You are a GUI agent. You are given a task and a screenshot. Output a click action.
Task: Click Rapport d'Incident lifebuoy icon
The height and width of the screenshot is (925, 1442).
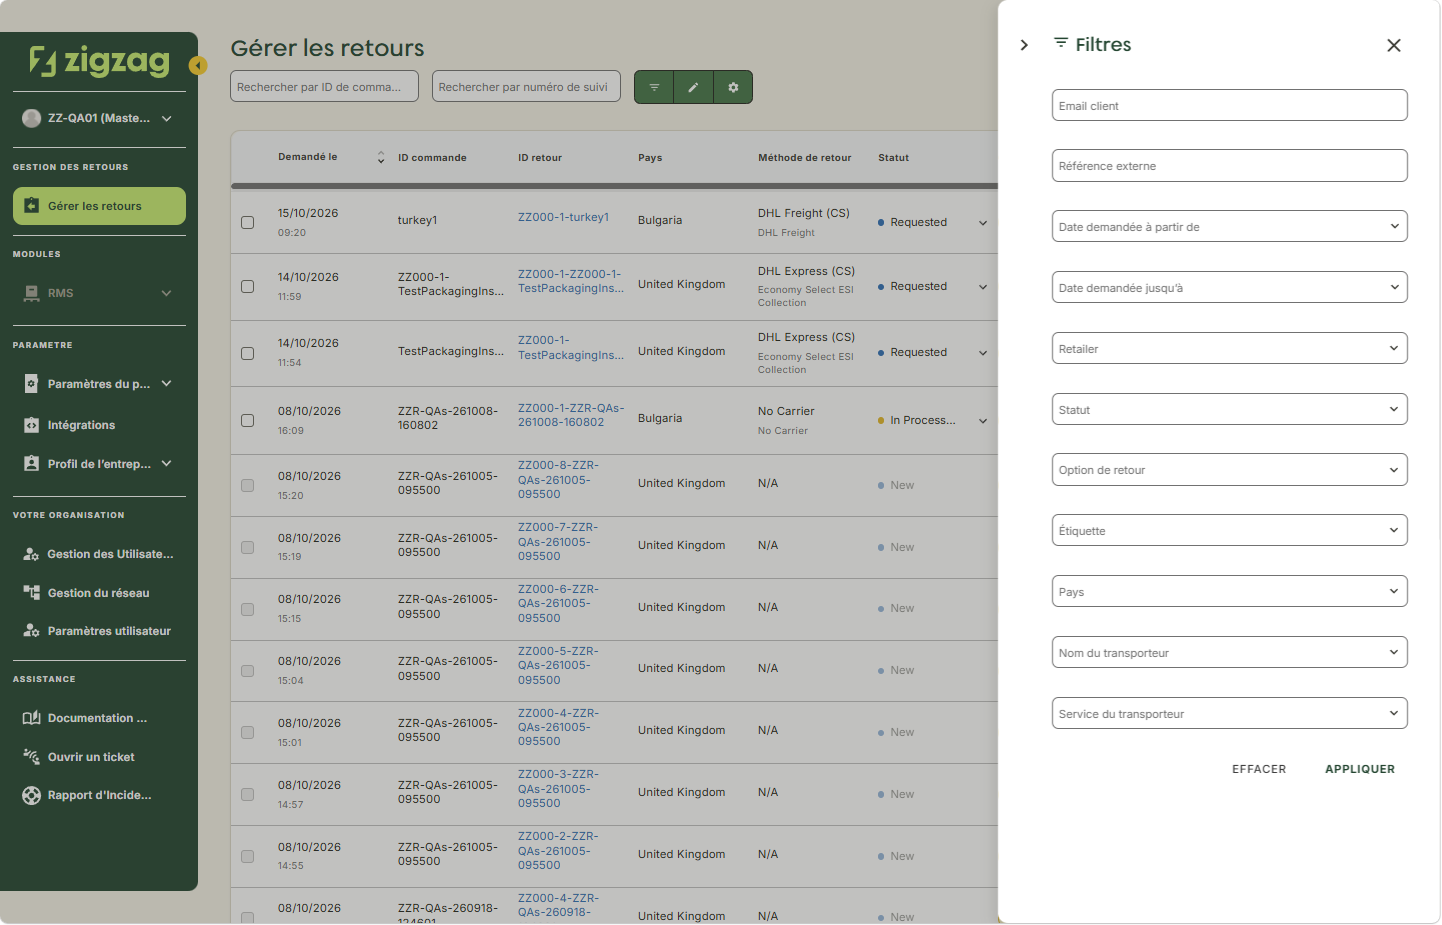[31, 796]
